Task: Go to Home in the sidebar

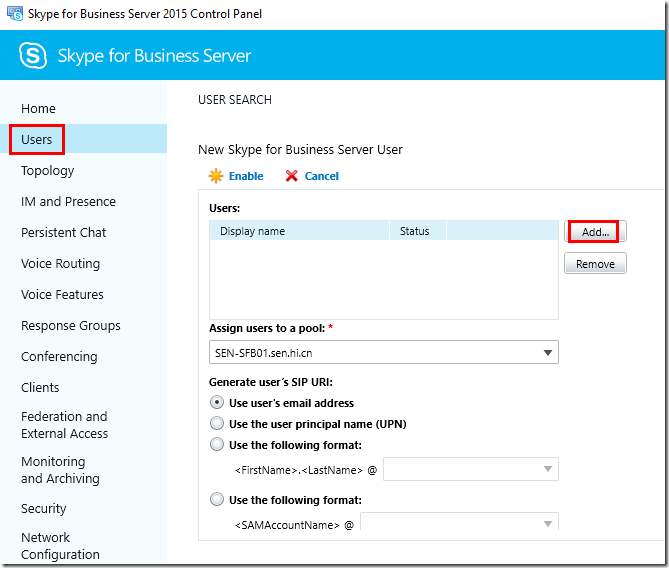Action: pyautogui.click(x=38, y=108)
